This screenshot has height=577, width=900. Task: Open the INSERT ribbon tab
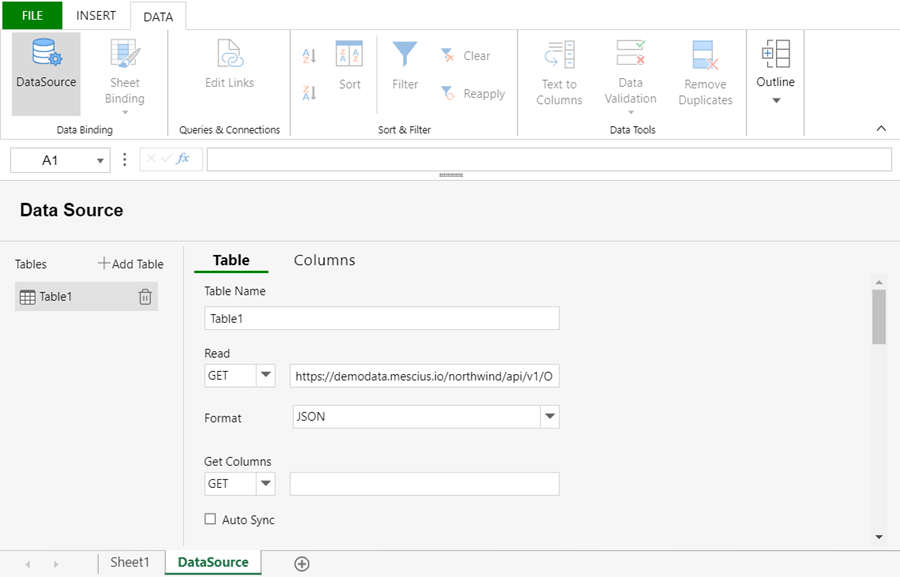coord(96,16)
